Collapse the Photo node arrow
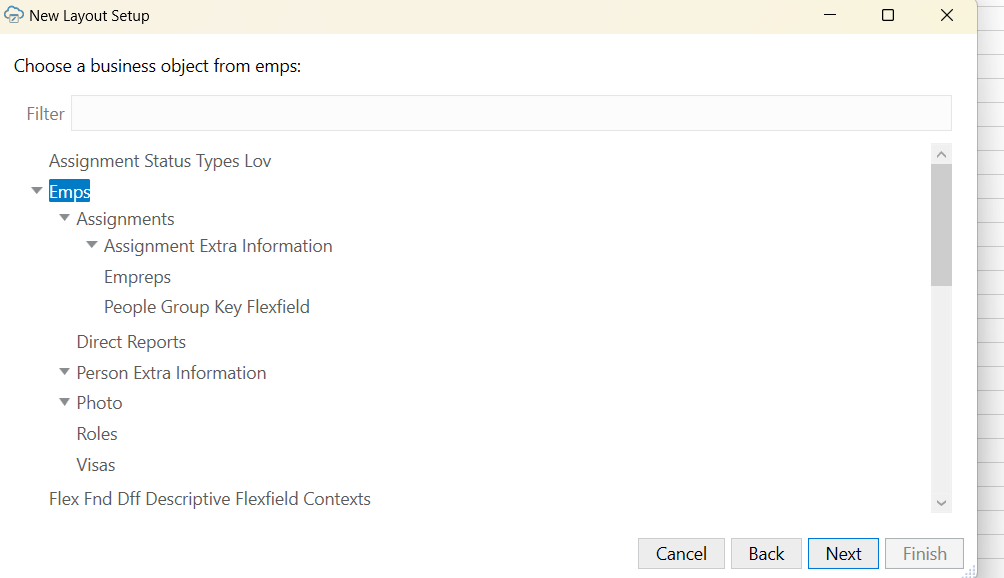1004x578 pixels. click(x=65, y=402)
